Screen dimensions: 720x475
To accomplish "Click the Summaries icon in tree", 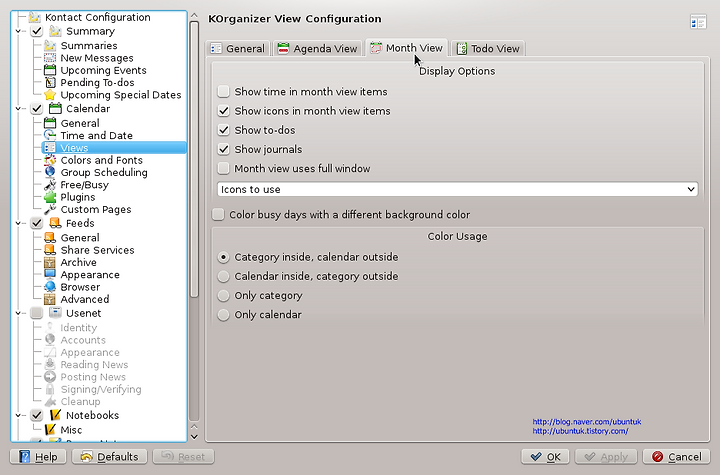I will [50, 45].
